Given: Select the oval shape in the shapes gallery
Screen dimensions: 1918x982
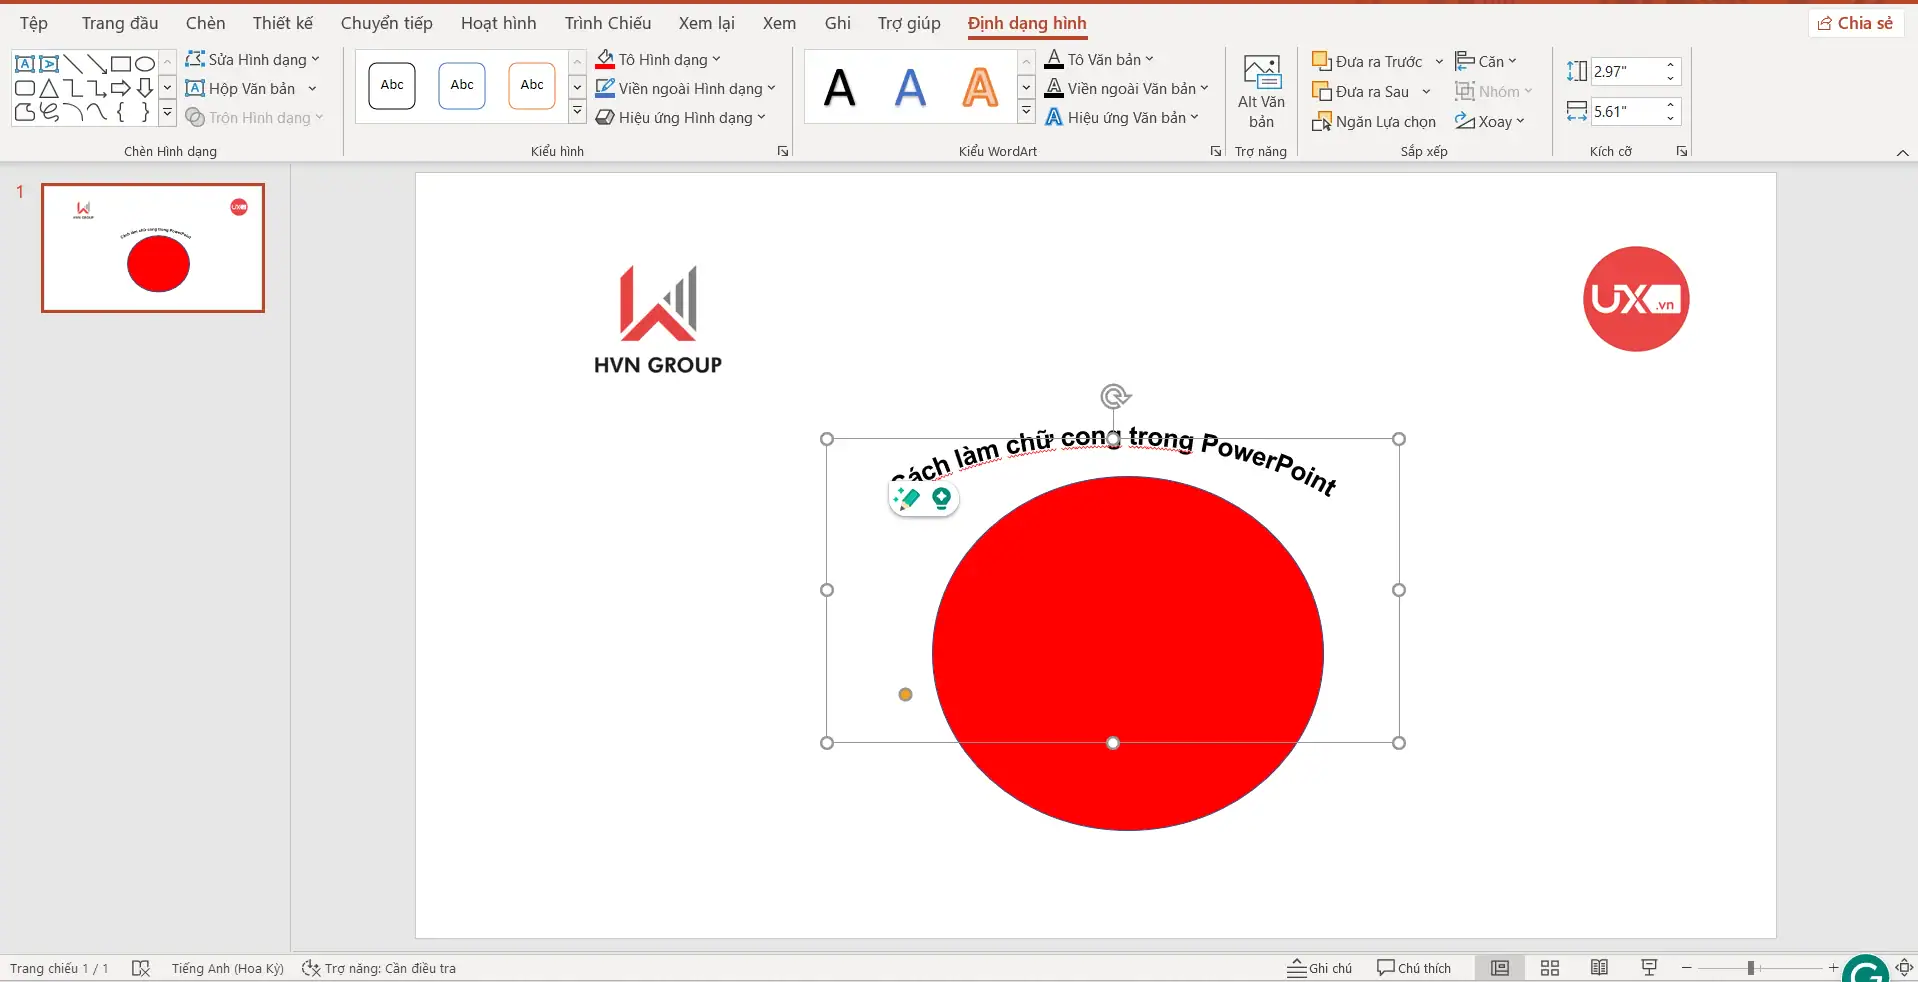Looking at the screenshot, I should (x=145, y=63).
